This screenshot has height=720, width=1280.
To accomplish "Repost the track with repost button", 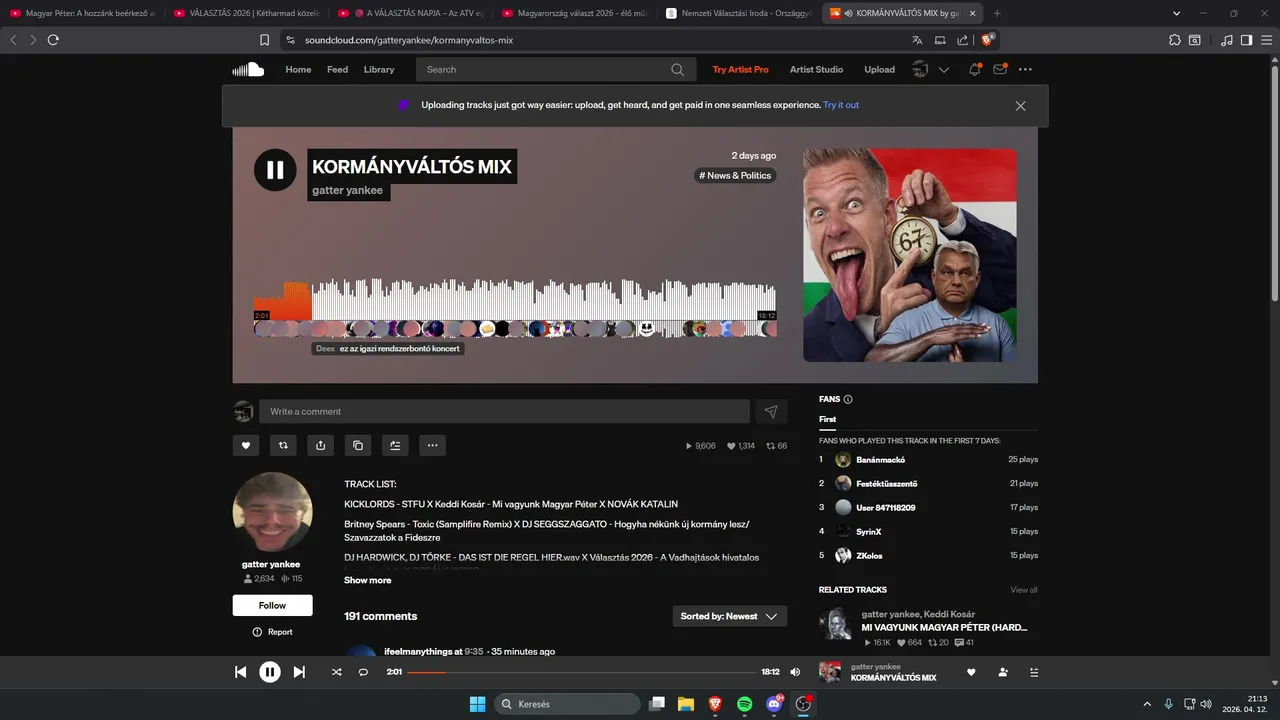I will tap(283, 445).
